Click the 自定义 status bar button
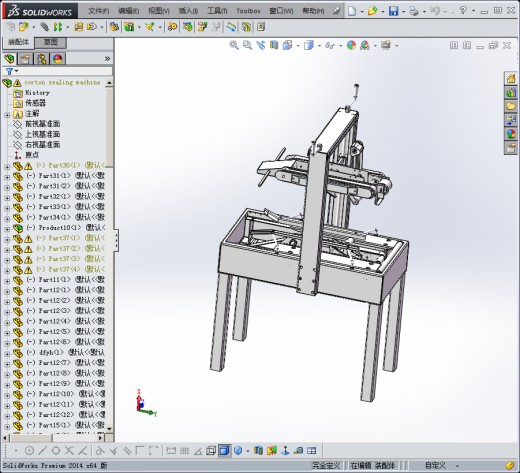This screenshot has height=473, width=520. point(435,465)
